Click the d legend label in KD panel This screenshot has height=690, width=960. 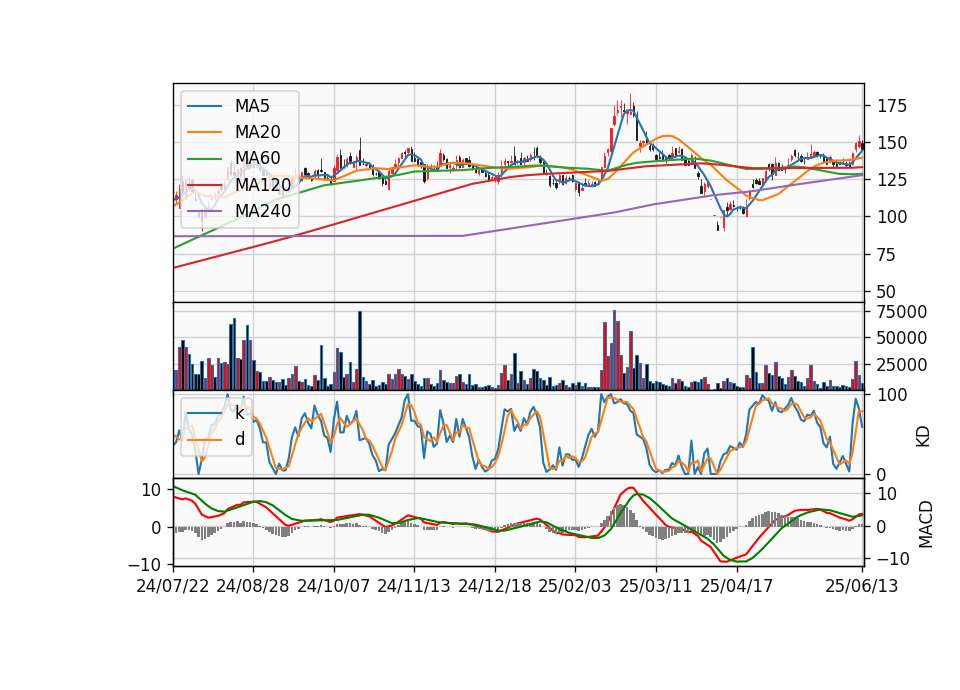click(239, 439)
